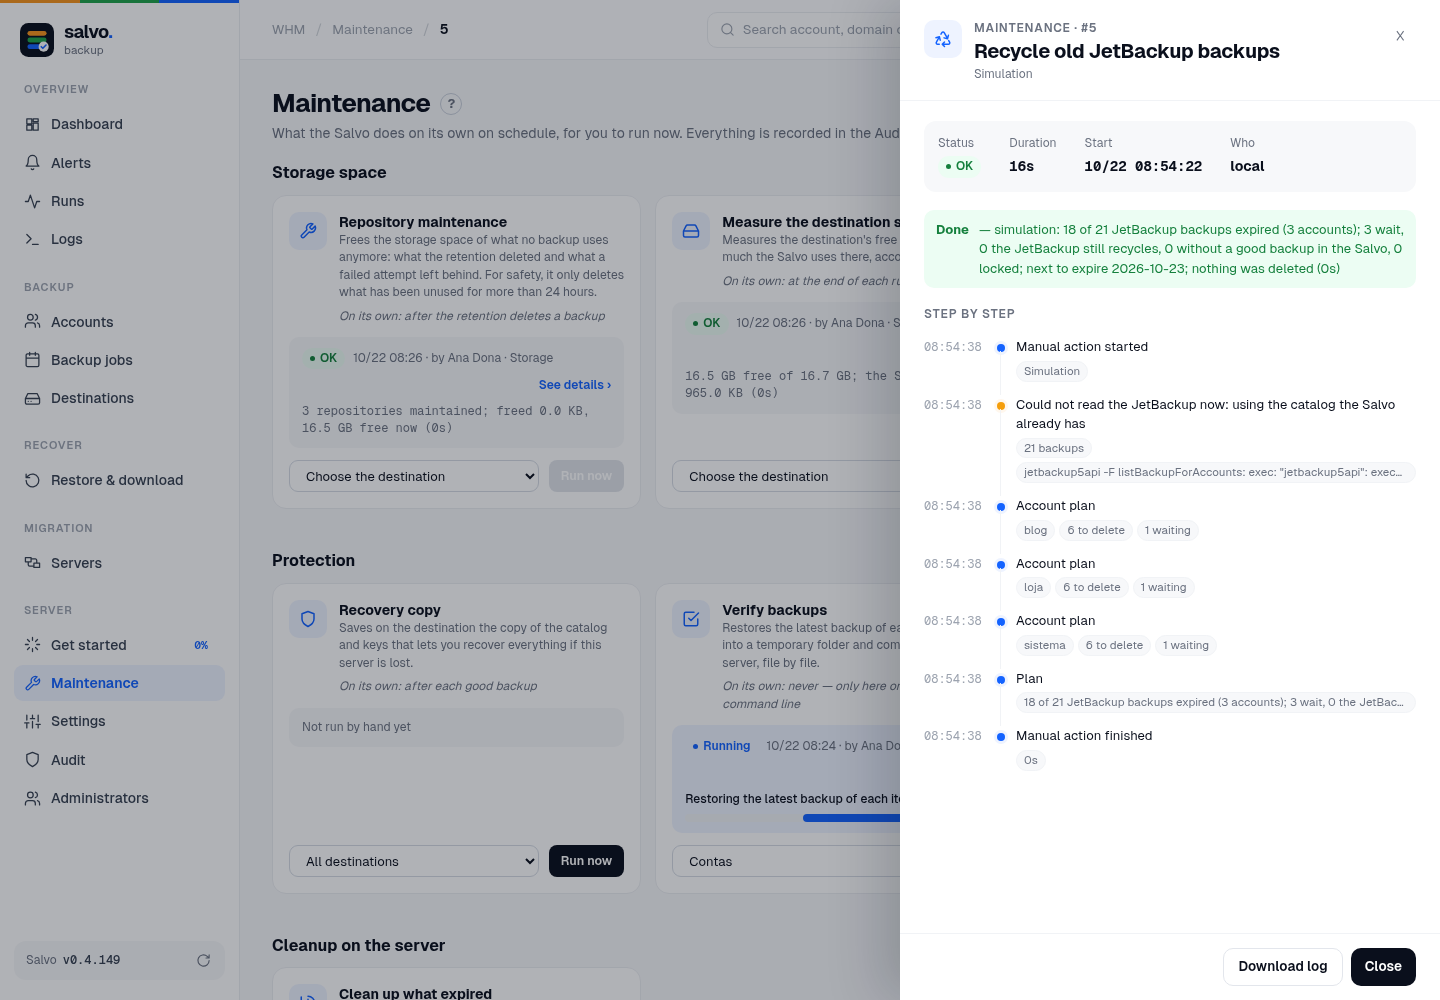Click the shield icon on Recovery copy card
This screenshot has width=1440, height=1000.
[x=308, y=619]
